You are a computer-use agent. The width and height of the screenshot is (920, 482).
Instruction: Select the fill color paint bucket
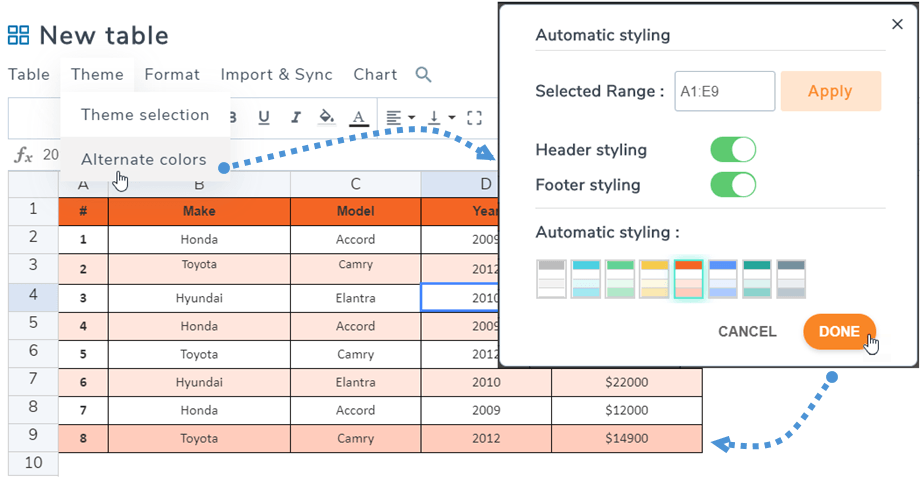pyautogui.click(x=326, y=118)
